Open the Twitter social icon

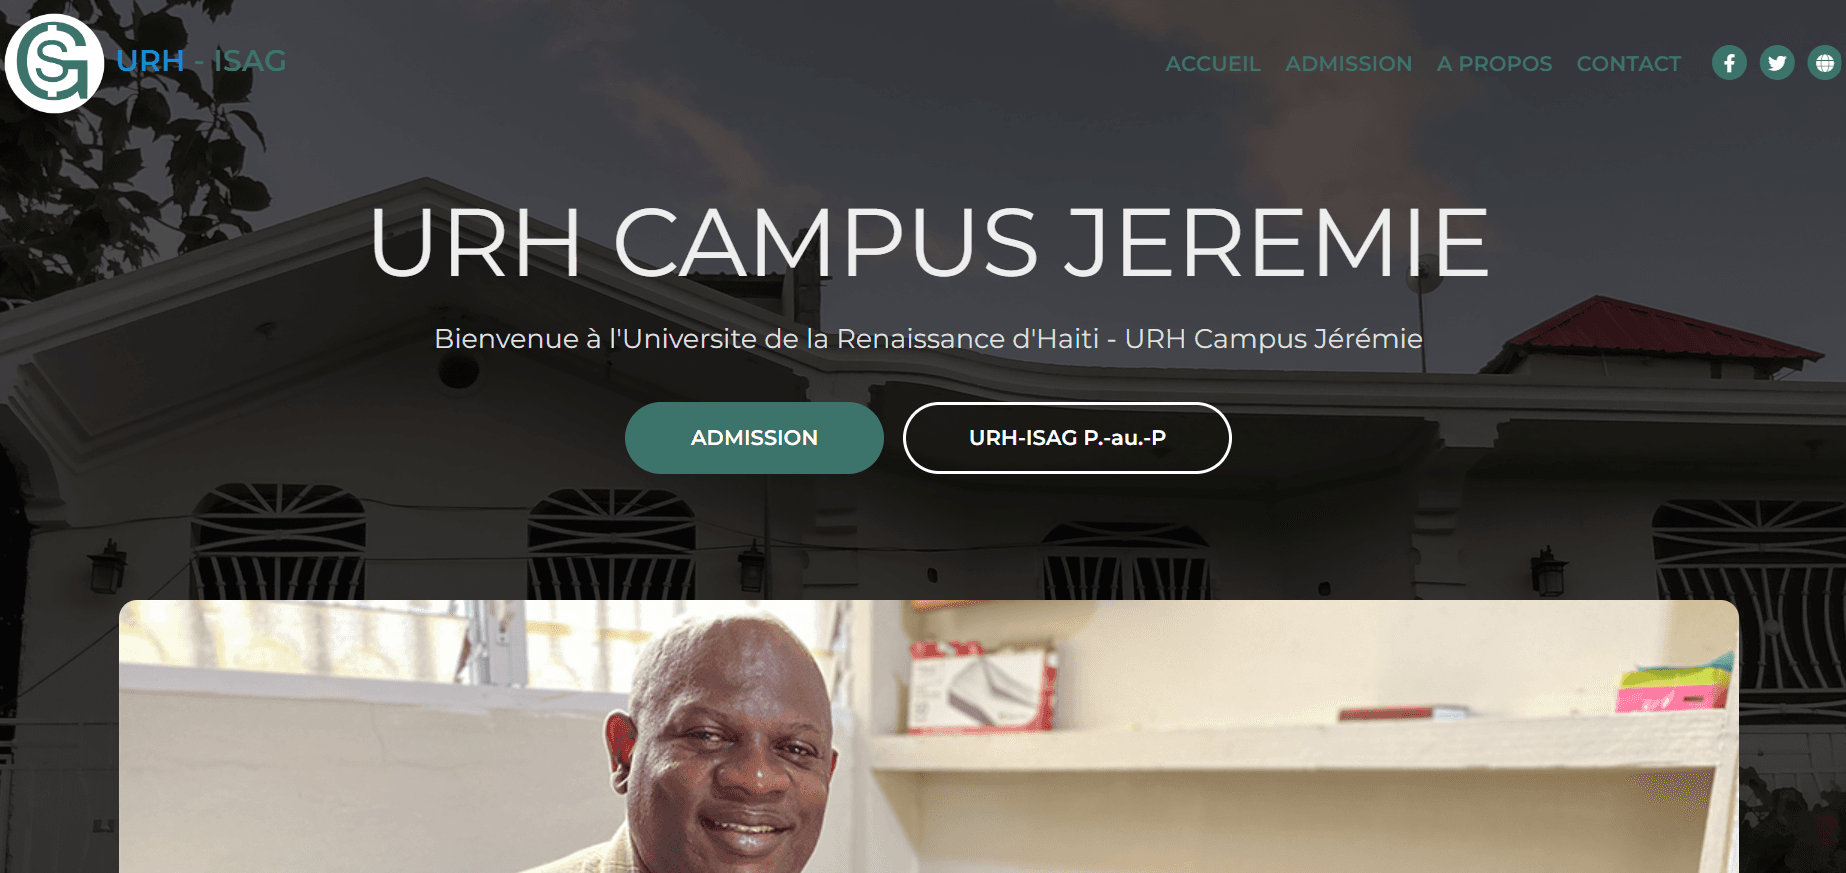click(x=1777, y=63)
